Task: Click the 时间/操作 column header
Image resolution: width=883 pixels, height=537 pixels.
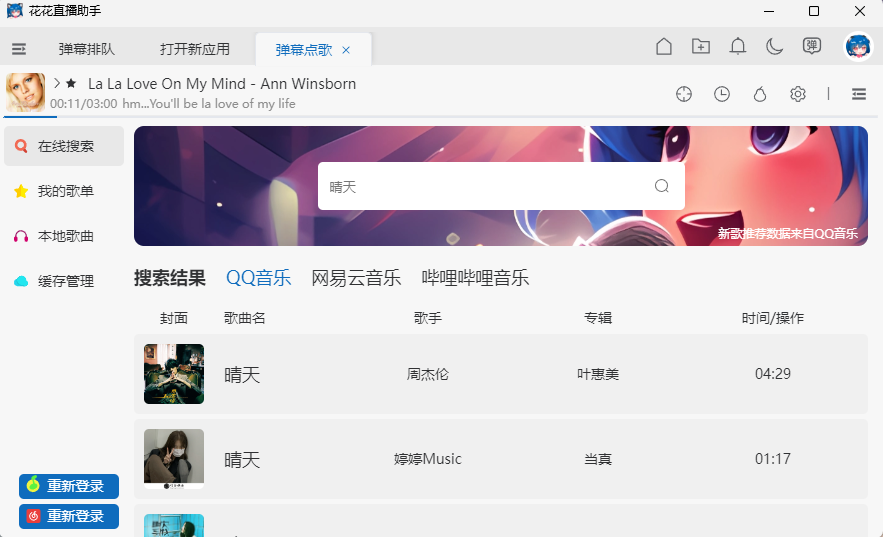Action: pyautogui.click(x=773, y=318)
